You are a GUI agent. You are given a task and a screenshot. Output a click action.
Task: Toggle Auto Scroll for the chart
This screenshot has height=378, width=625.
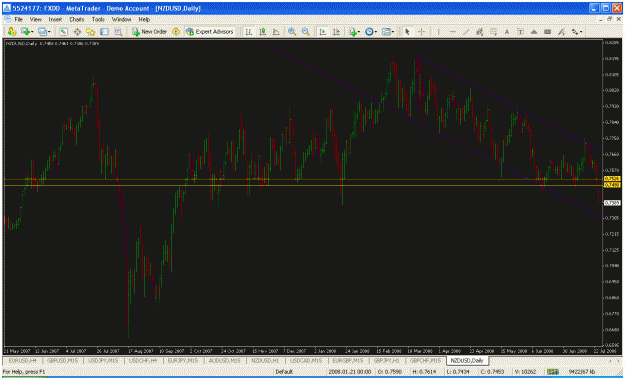tap(322, 32)
